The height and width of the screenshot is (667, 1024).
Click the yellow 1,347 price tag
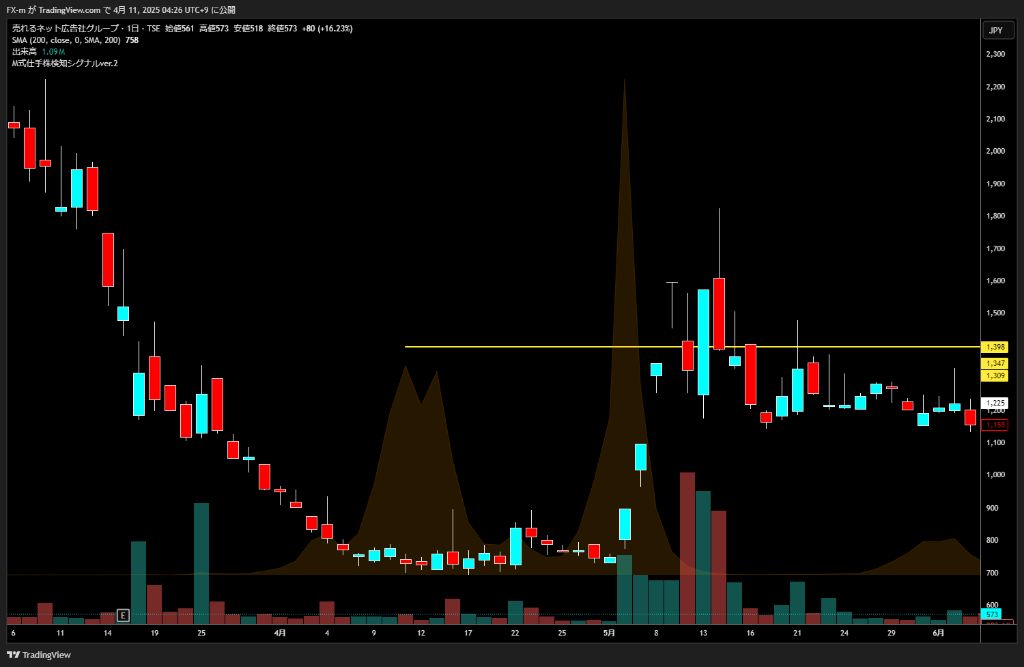pyautogui.click(x=995, y=363)
